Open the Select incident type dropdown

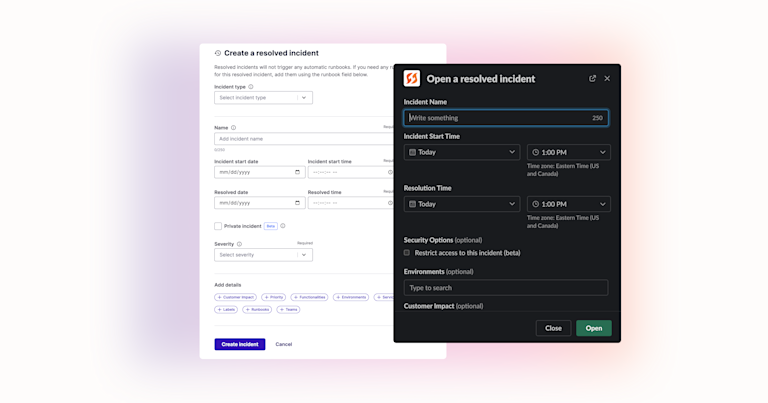[263, 97]
